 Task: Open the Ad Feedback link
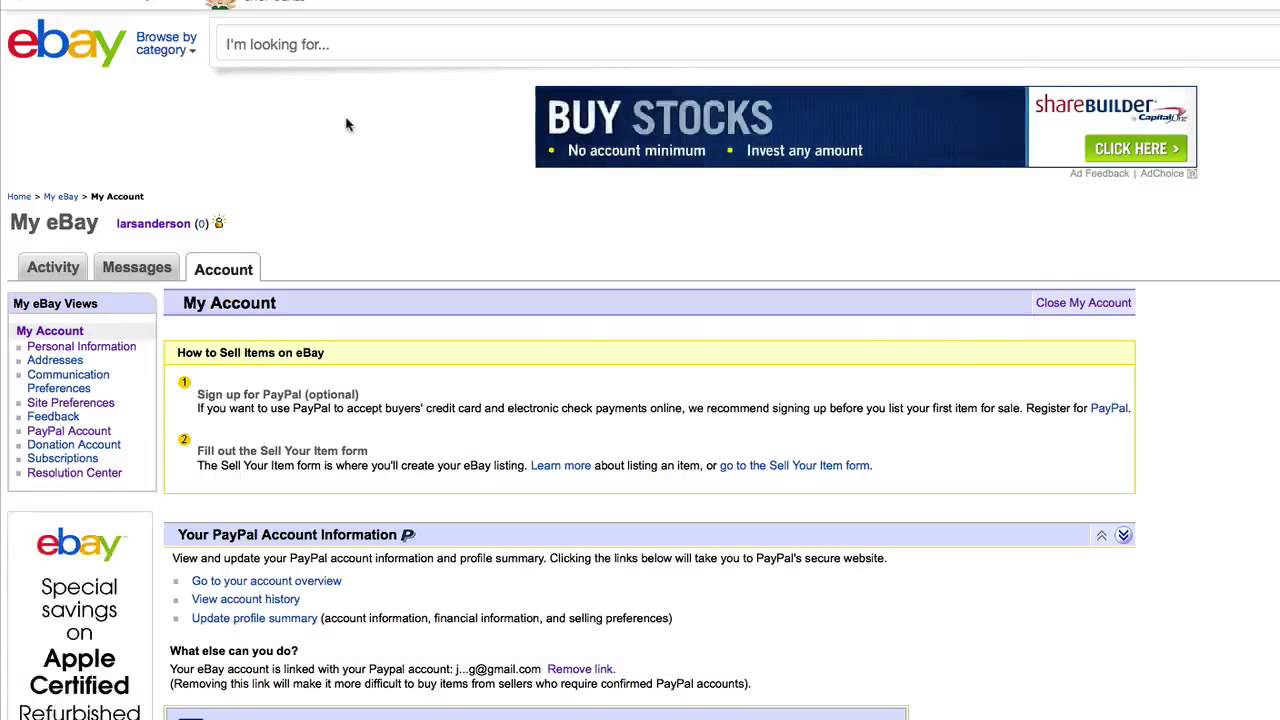coord(1099,173)
